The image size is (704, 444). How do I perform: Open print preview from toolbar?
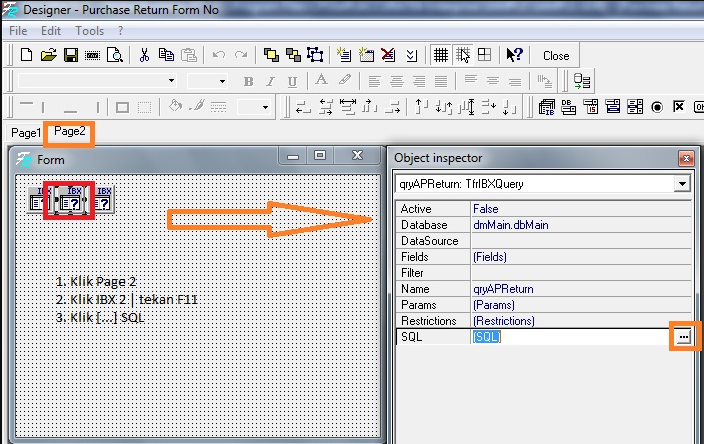(115, 55)
